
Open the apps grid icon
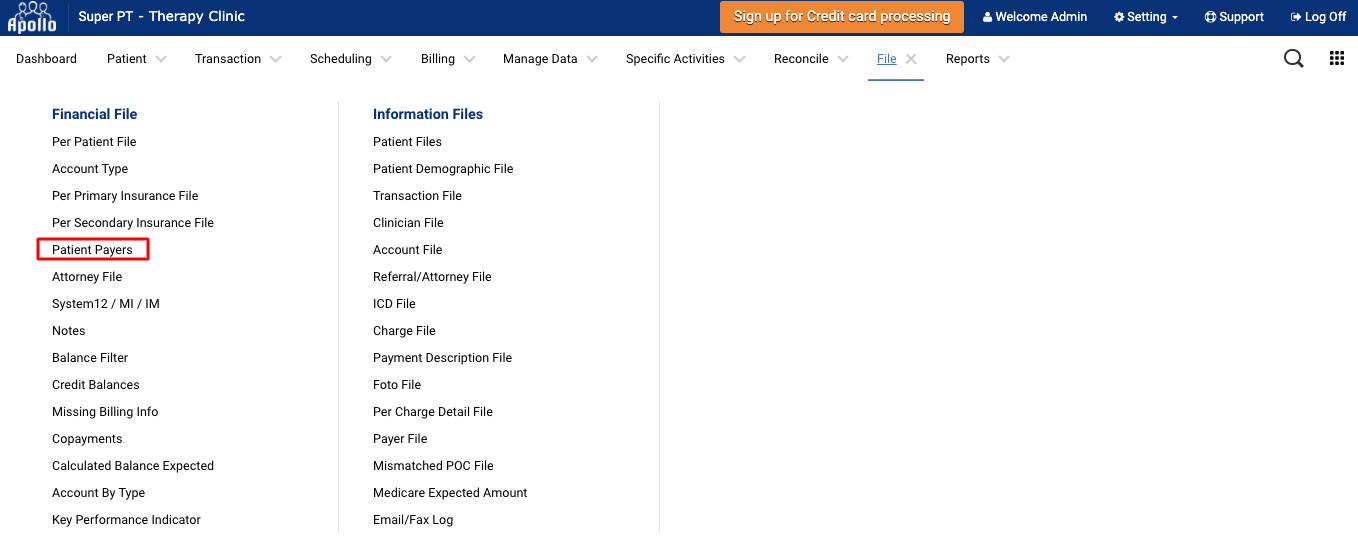(1337, 59)
